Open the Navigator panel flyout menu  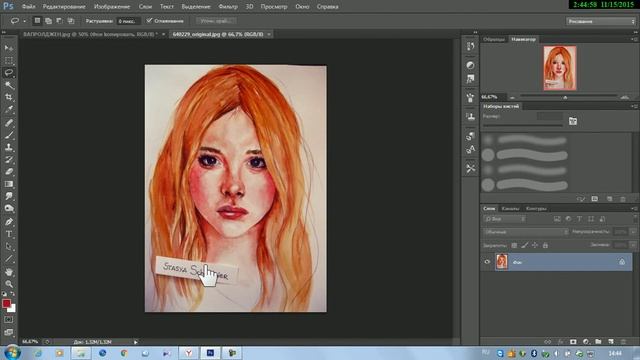[x=633, y=39]
